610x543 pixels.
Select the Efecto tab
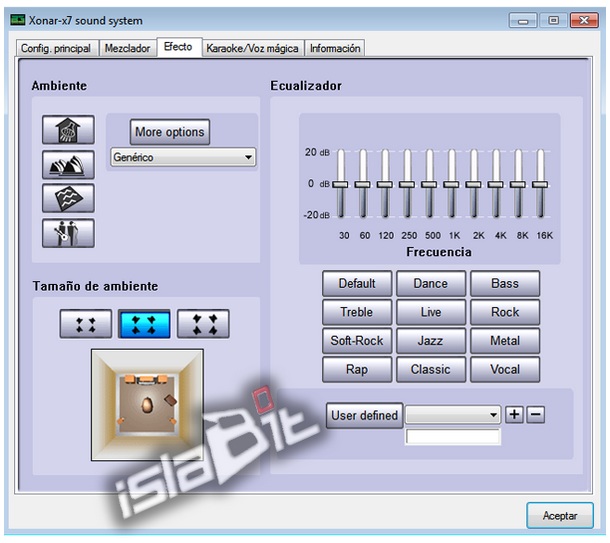178,47
